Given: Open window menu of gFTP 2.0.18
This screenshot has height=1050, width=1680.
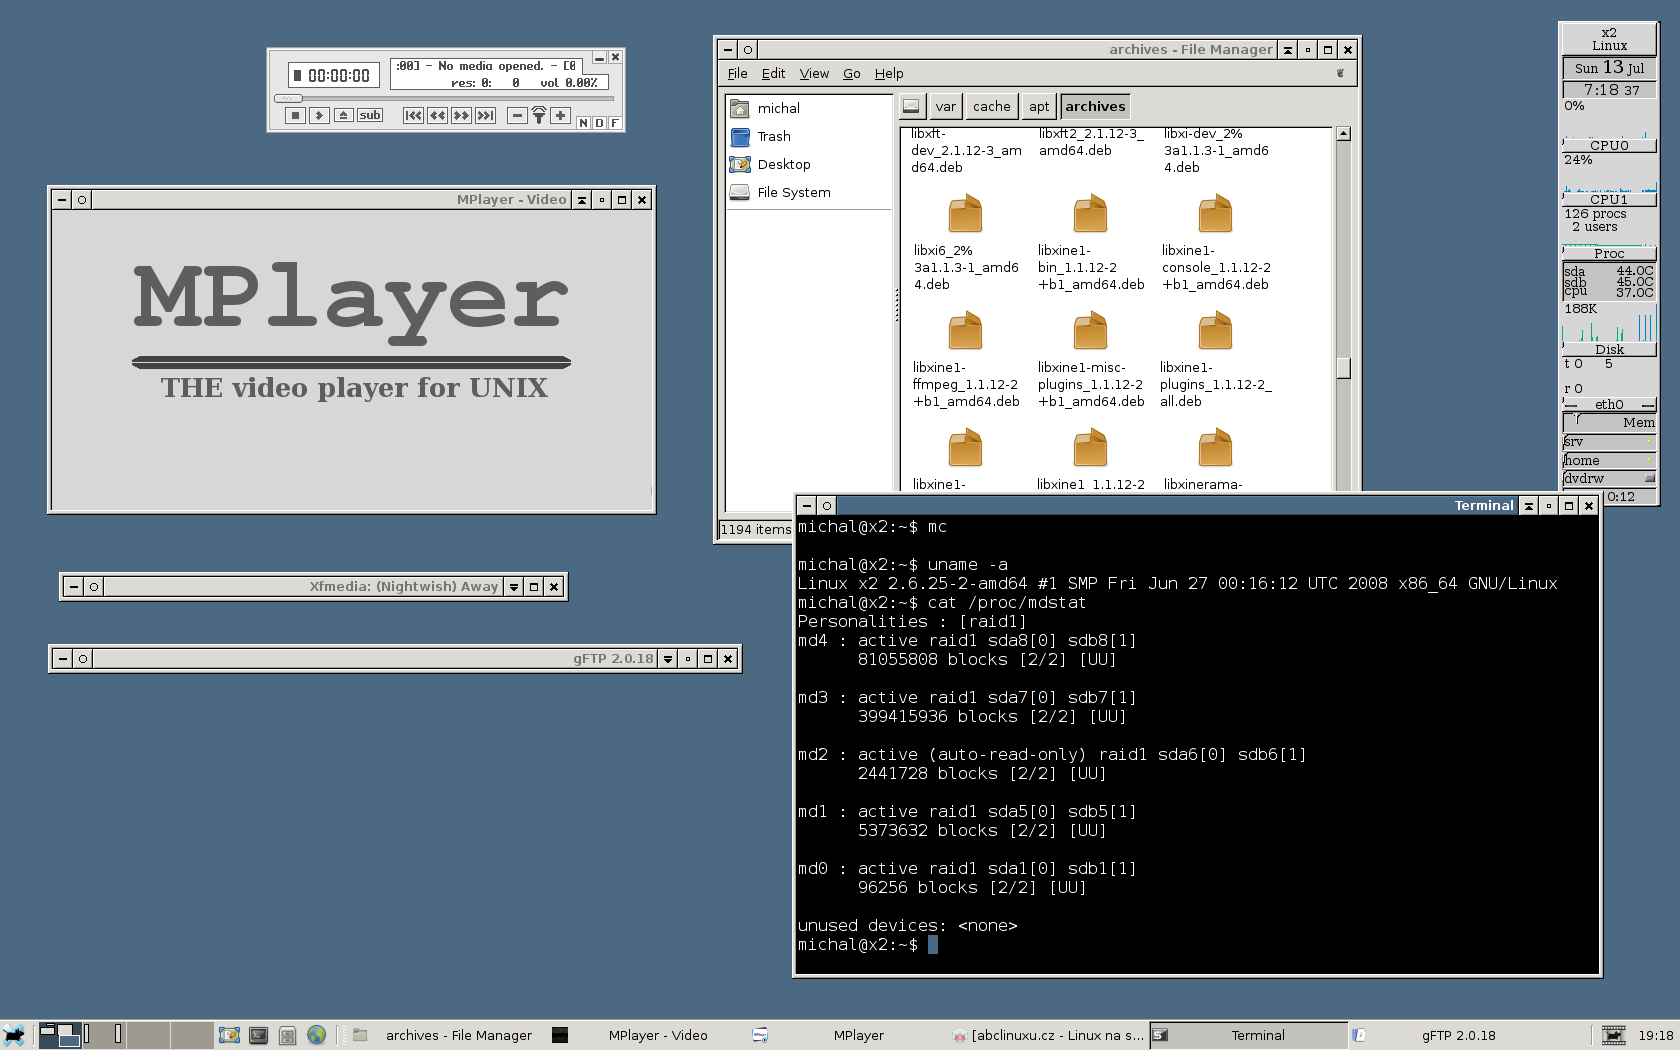Looking at the screenshot, I should (63, 659).
